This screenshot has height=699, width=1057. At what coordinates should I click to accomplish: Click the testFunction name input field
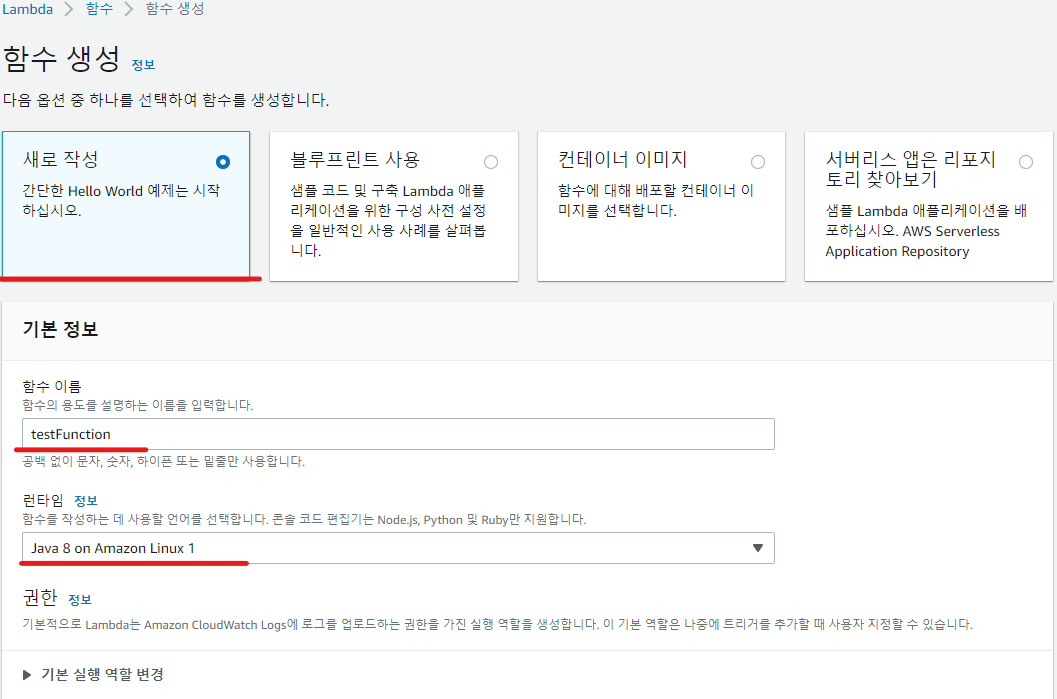coord(398,434)
